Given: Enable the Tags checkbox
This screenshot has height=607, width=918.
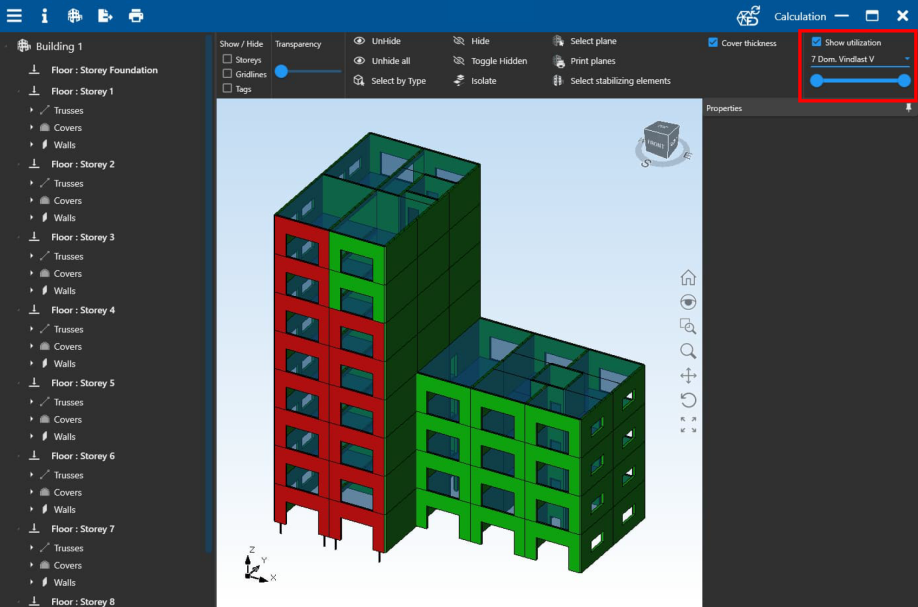Looking at the screenshot, I should [227, 88].
